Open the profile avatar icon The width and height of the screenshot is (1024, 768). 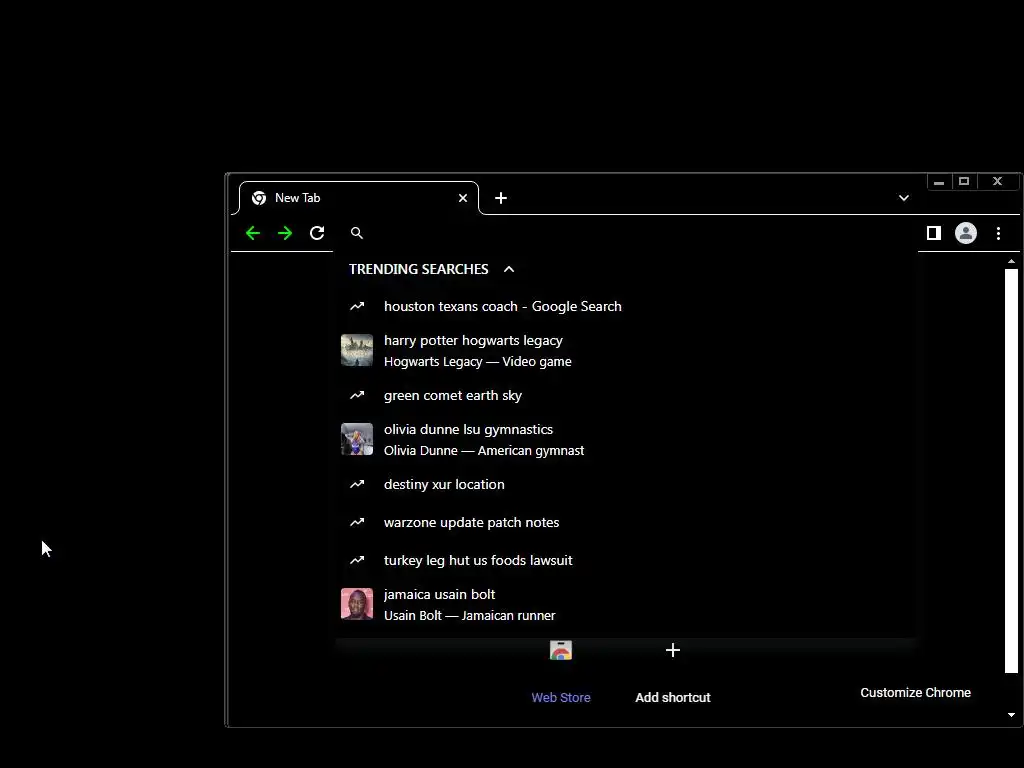(x=966, y=233)
